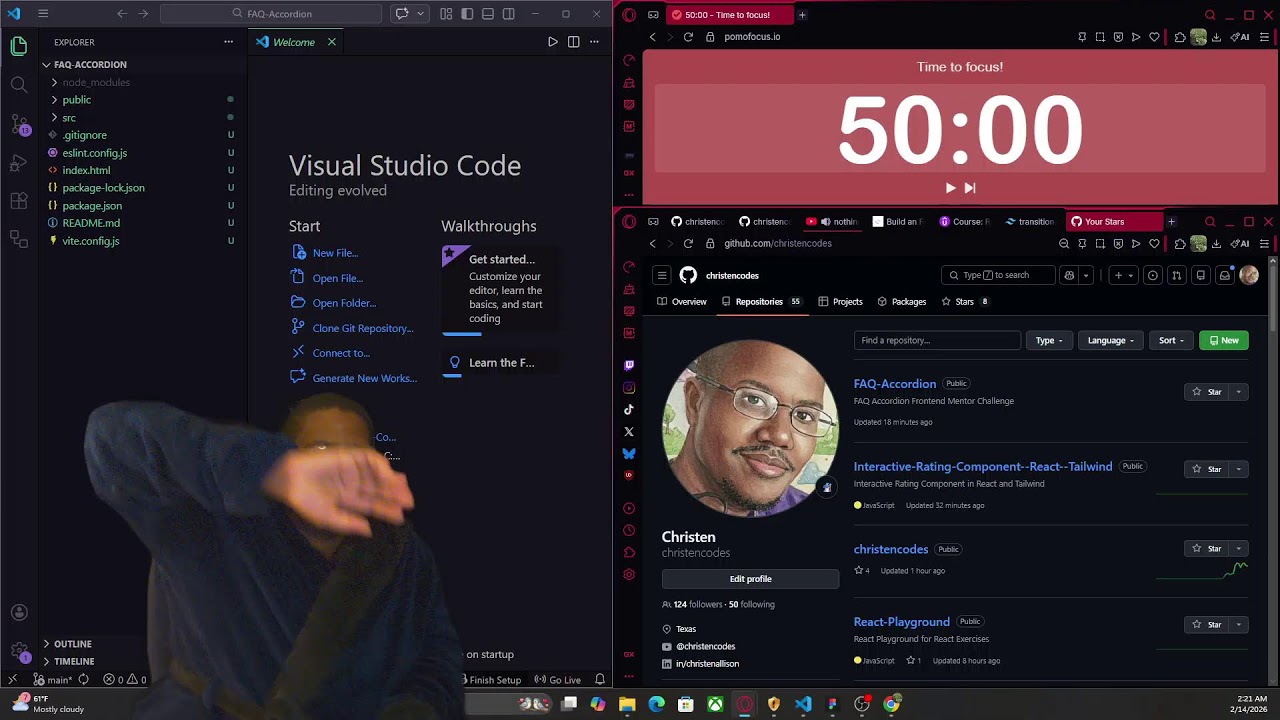Open the Language filter dropdown

pyautogui.click(x=1111, y=340)
